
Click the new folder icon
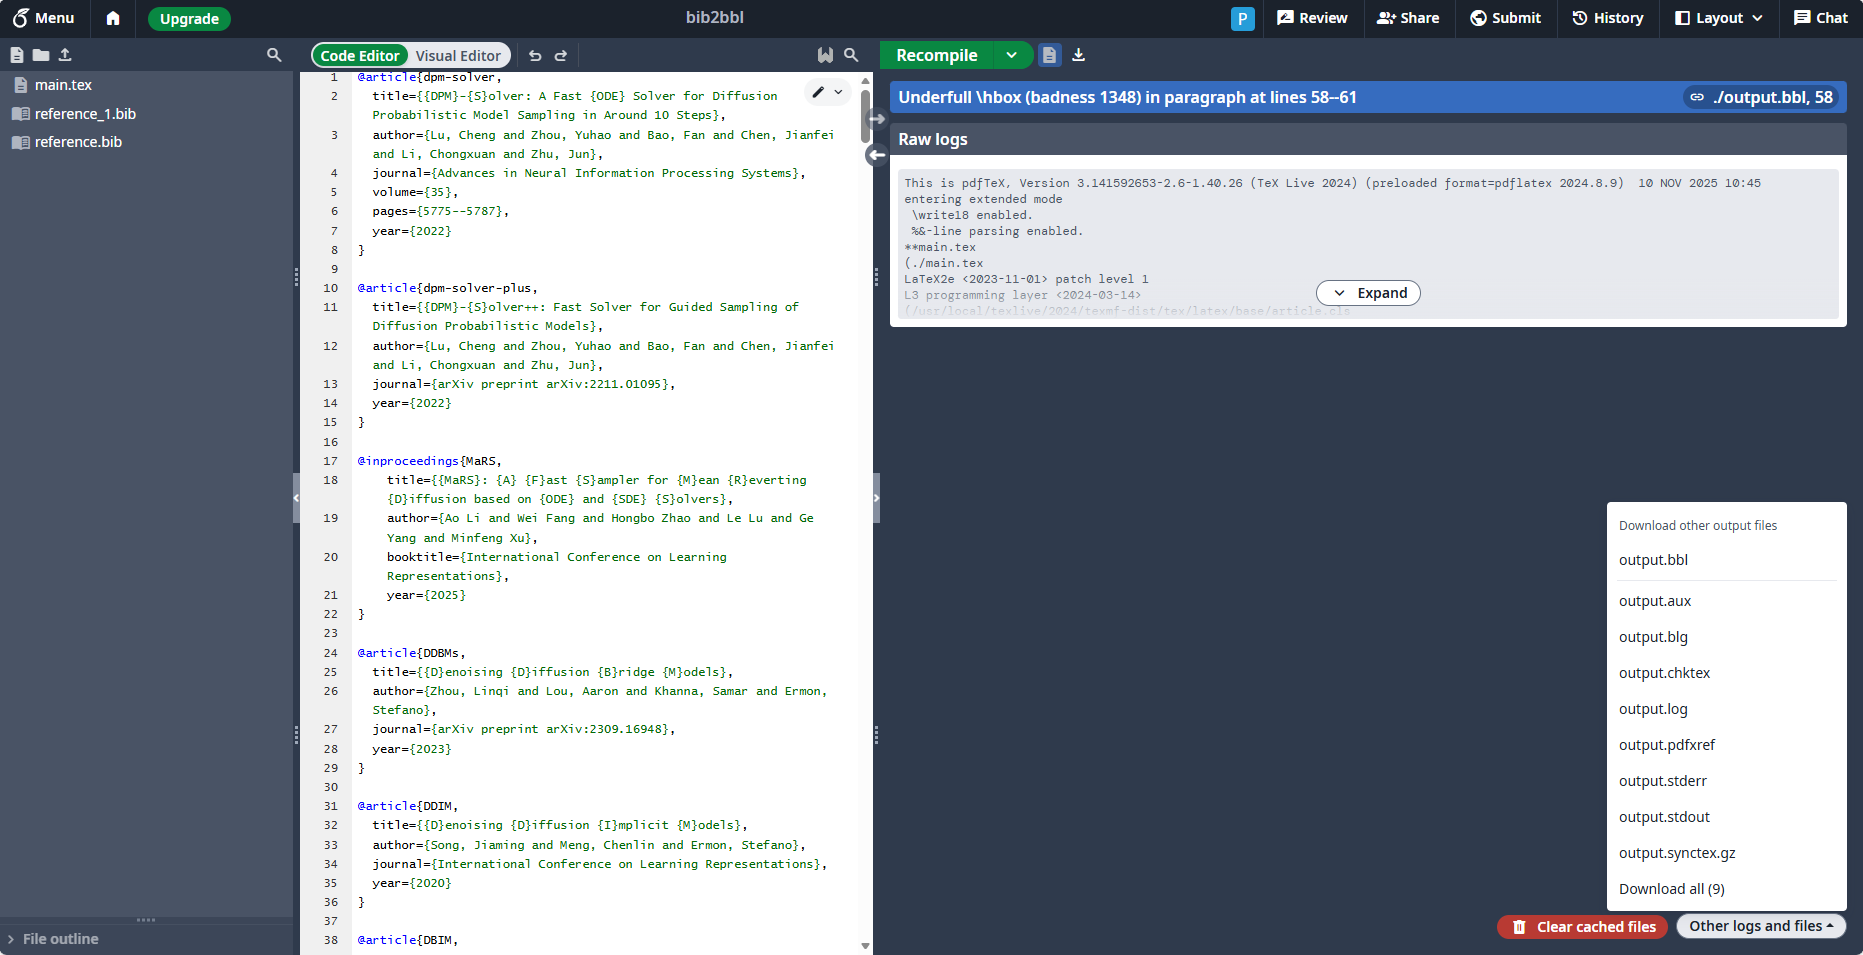[41, 55]
